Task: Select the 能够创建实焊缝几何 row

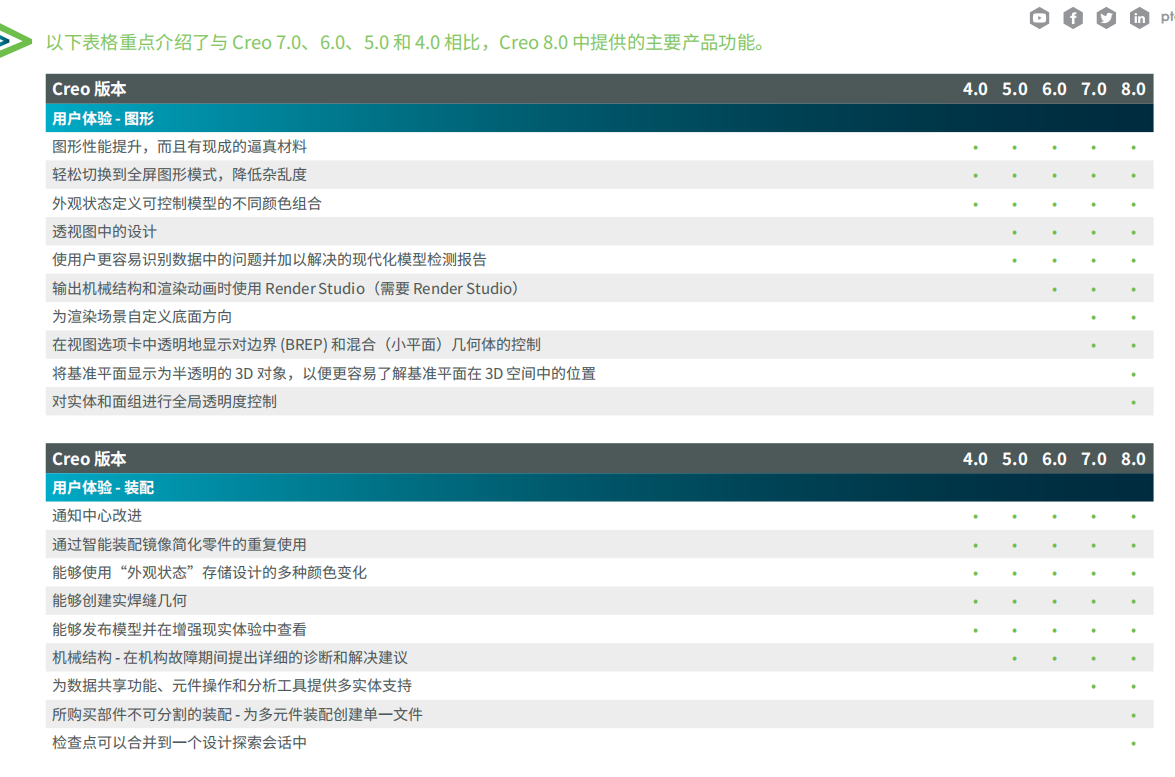Action: coord(119,601)
